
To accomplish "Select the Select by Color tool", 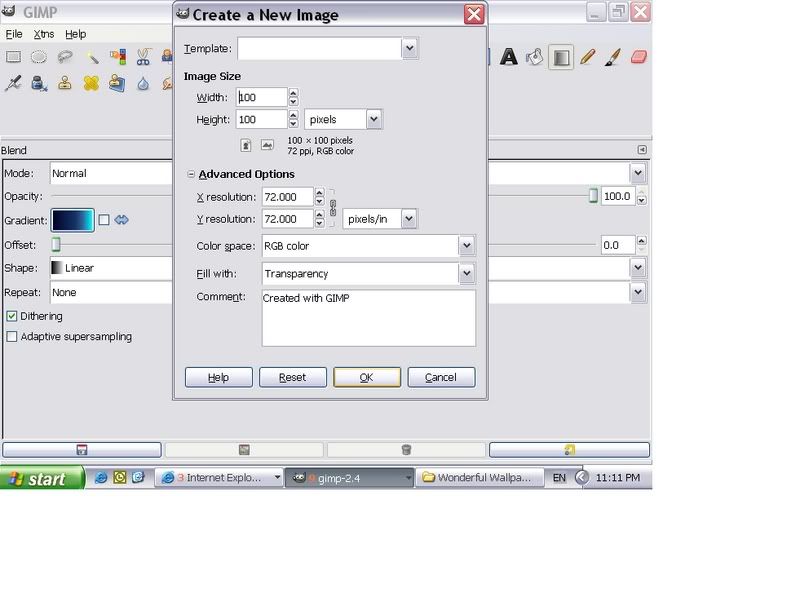I will point(117,57).
